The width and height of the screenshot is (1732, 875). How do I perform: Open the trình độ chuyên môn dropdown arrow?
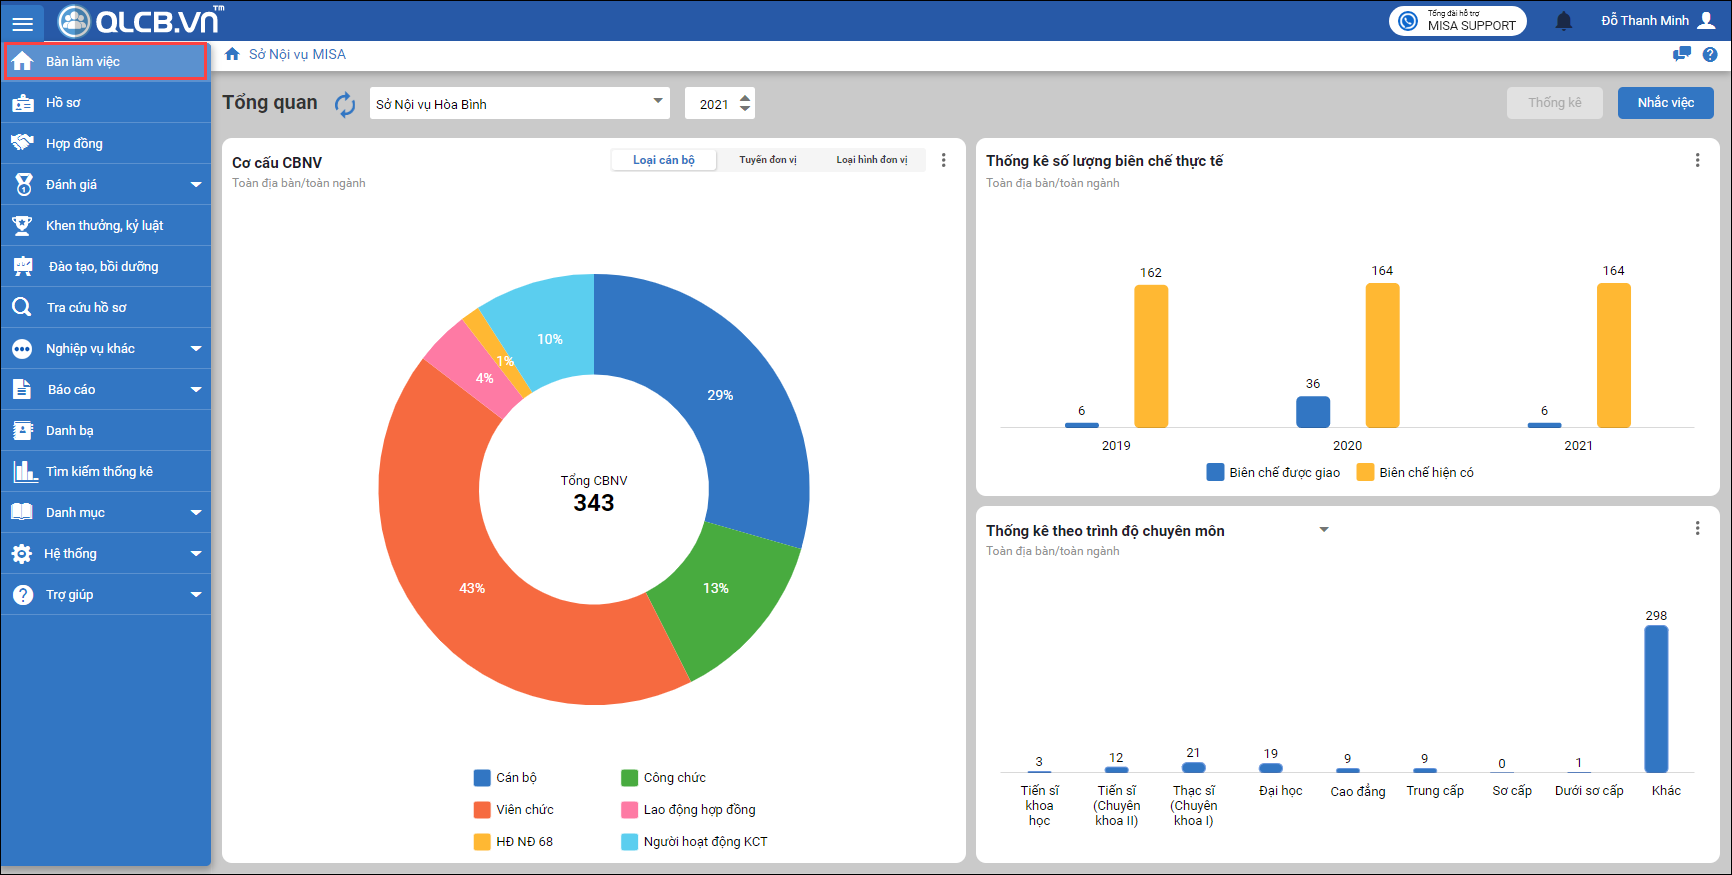click(x=1324, y=530)
